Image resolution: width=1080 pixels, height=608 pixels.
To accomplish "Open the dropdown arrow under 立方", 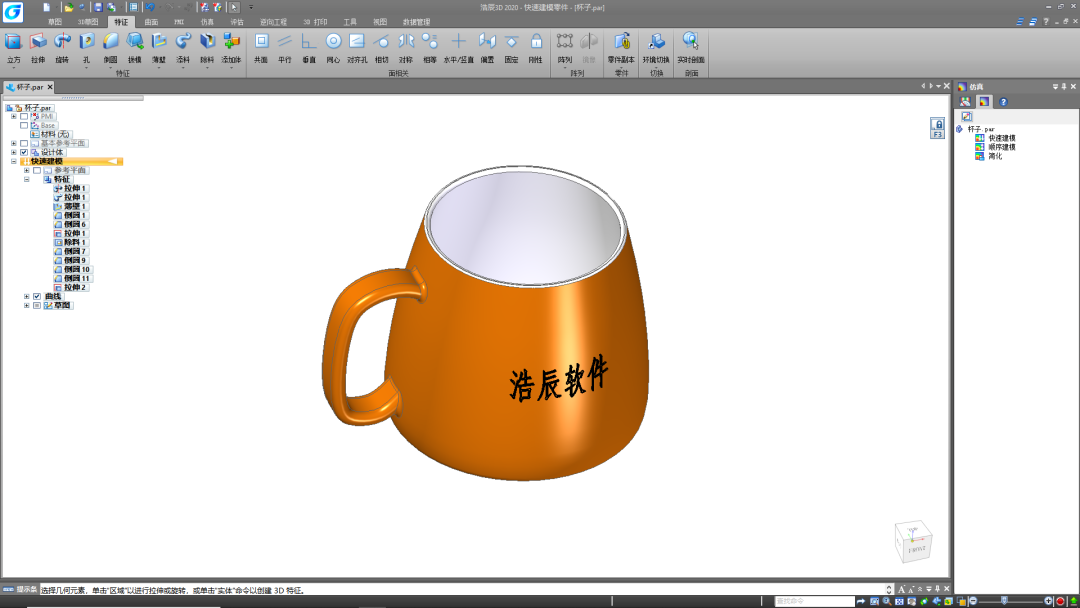I will pyautogui.click(x=14, y=67).
